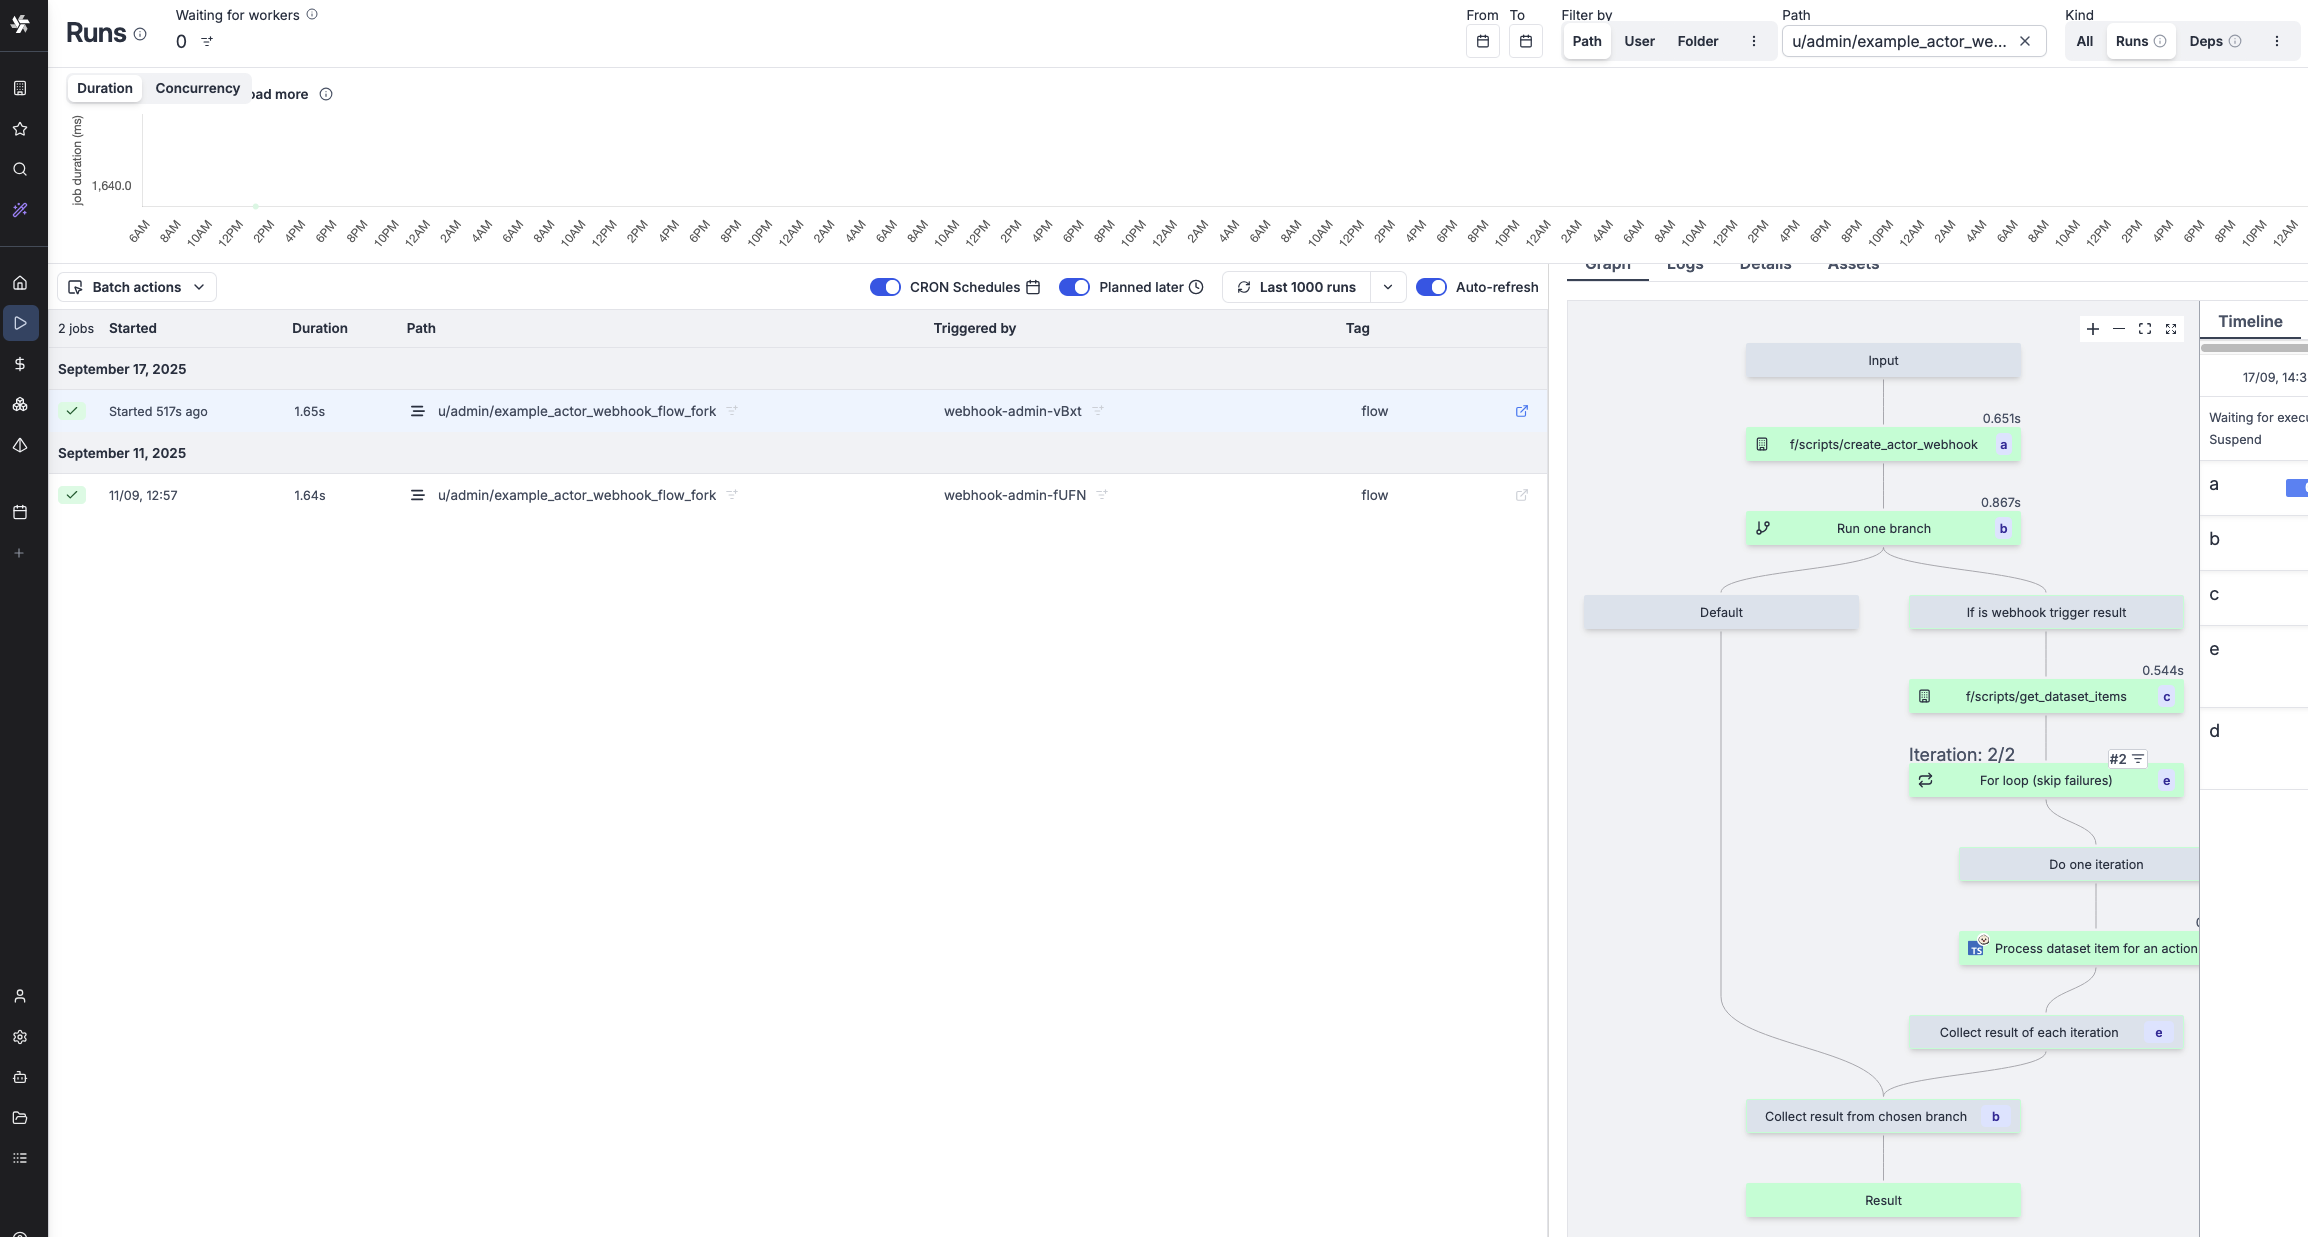The height and width of the screenshot is (1237, 2308).
Task: Open Schedules via the calendar sidebar icon
Action: 20,512
